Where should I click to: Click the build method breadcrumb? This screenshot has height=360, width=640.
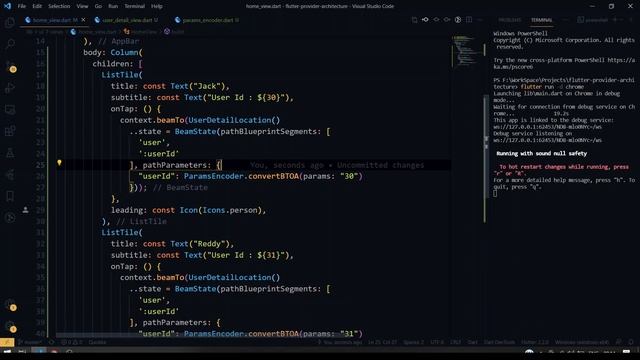point(174,31)
